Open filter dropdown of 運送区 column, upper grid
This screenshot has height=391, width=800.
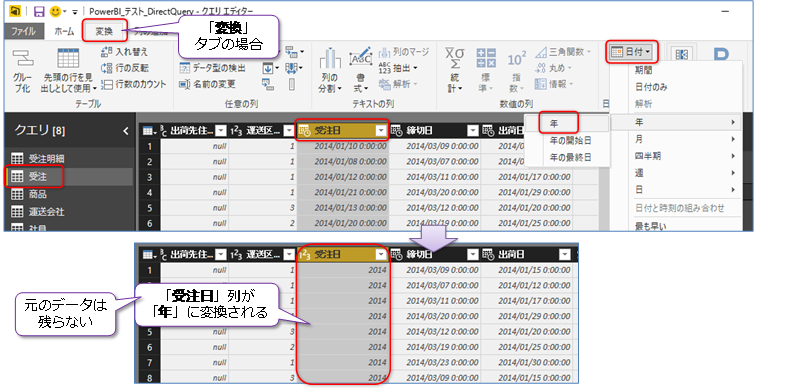pyautogui.click(x=289, y=131)
